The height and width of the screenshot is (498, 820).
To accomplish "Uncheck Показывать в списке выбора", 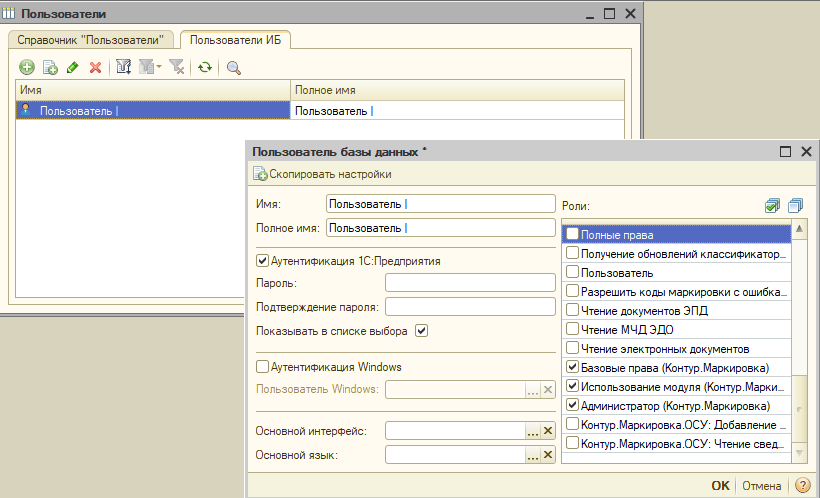I will pyautogui.click(x=421, y=331).
